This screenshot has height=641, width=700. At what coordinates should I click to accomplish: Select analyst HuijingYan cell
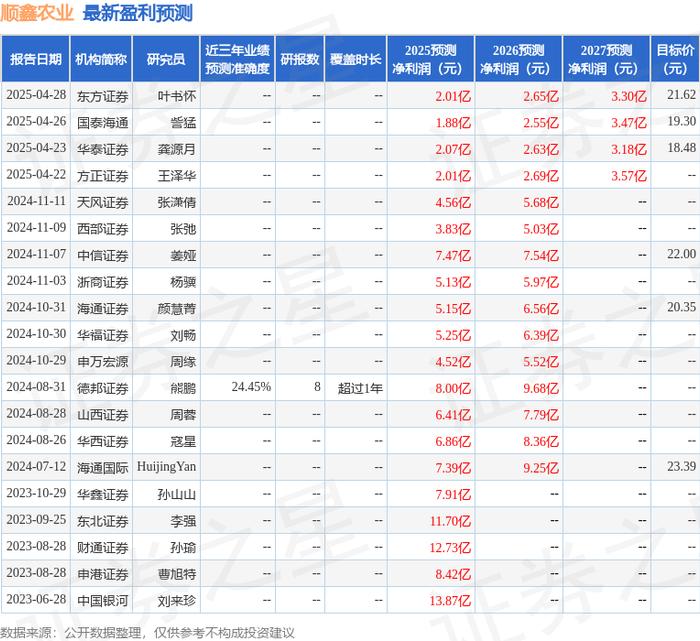[167, 467]
